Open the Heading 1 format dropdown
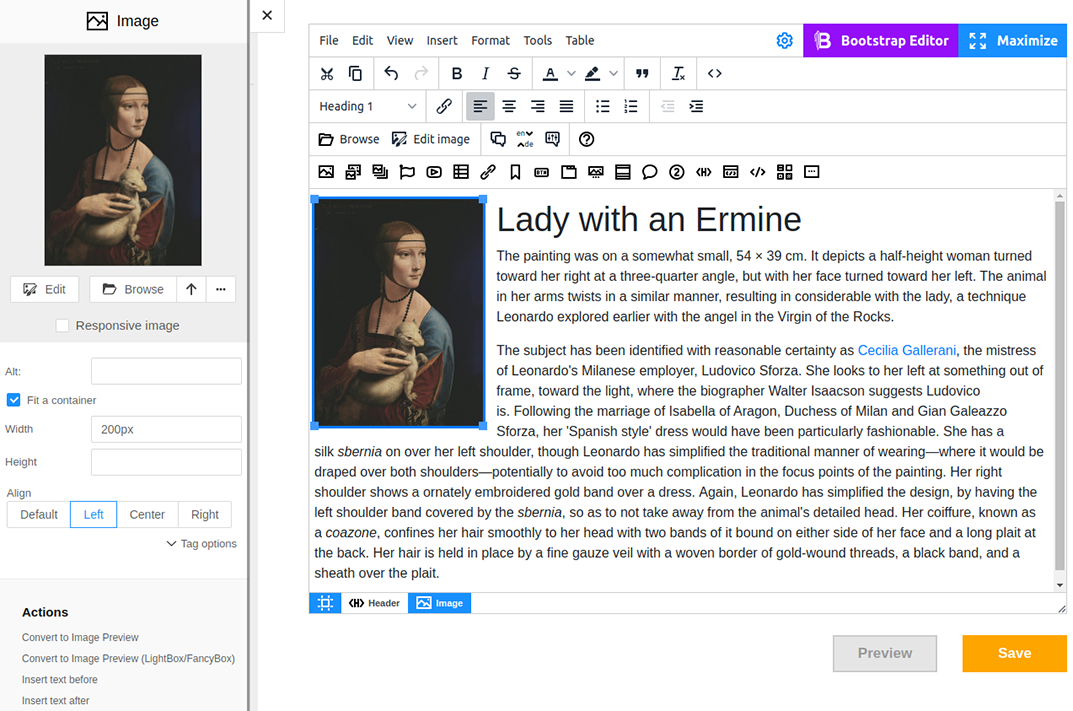 [368, 106]
